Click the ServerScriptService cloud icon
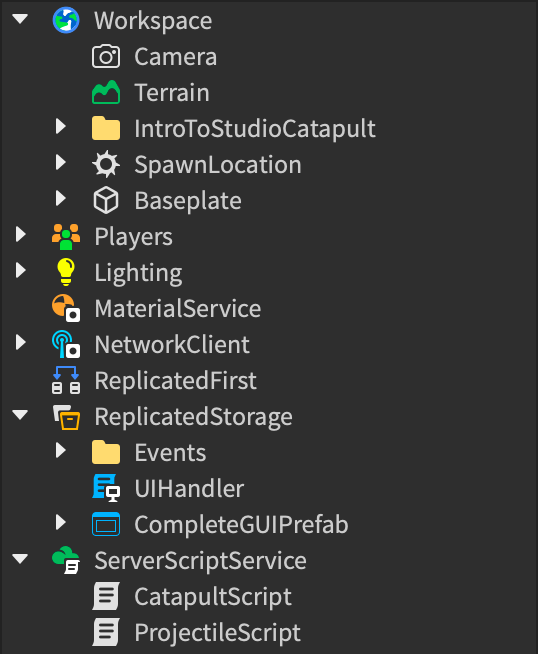The width and height of the screenshot is (538, 654). click(66, 560)
